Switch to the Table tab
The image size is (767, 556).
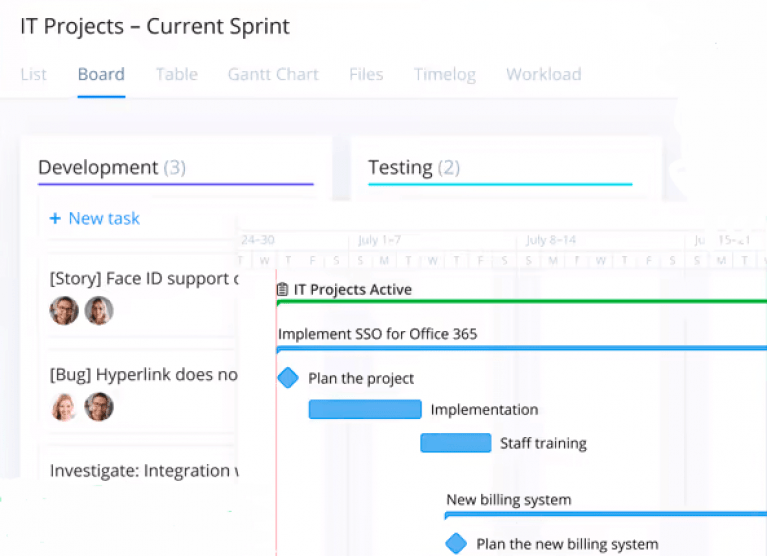pyautogui.click(x=176, y=75)
